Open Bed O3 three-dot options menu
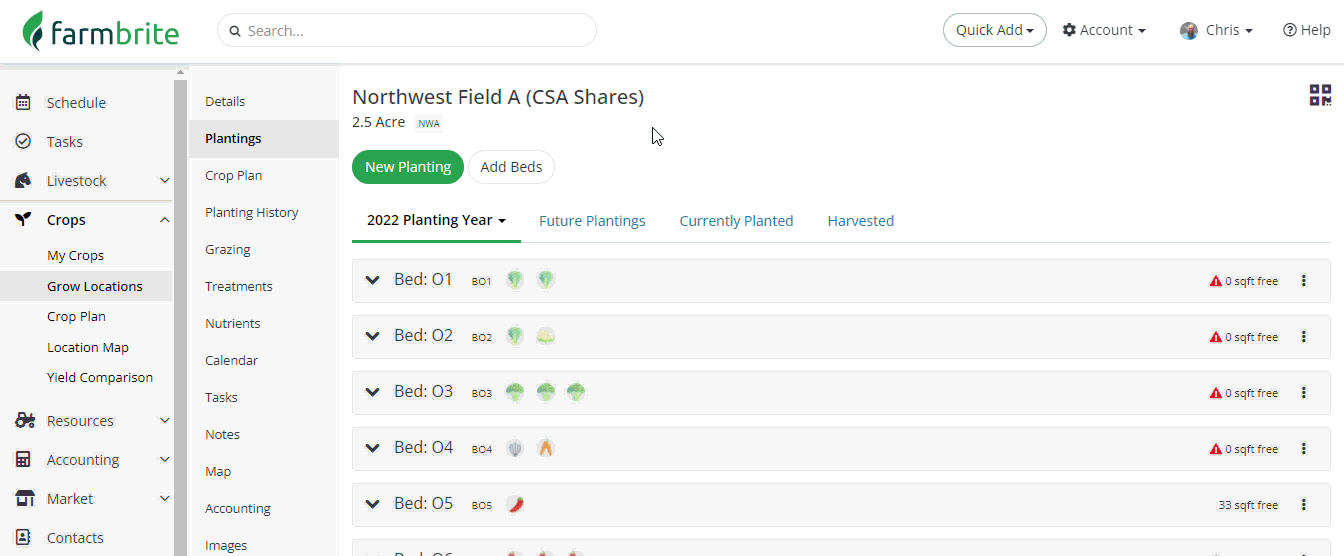This screenshot has width=1344, height=556. pyautogui.click(x=1304, y=393)
